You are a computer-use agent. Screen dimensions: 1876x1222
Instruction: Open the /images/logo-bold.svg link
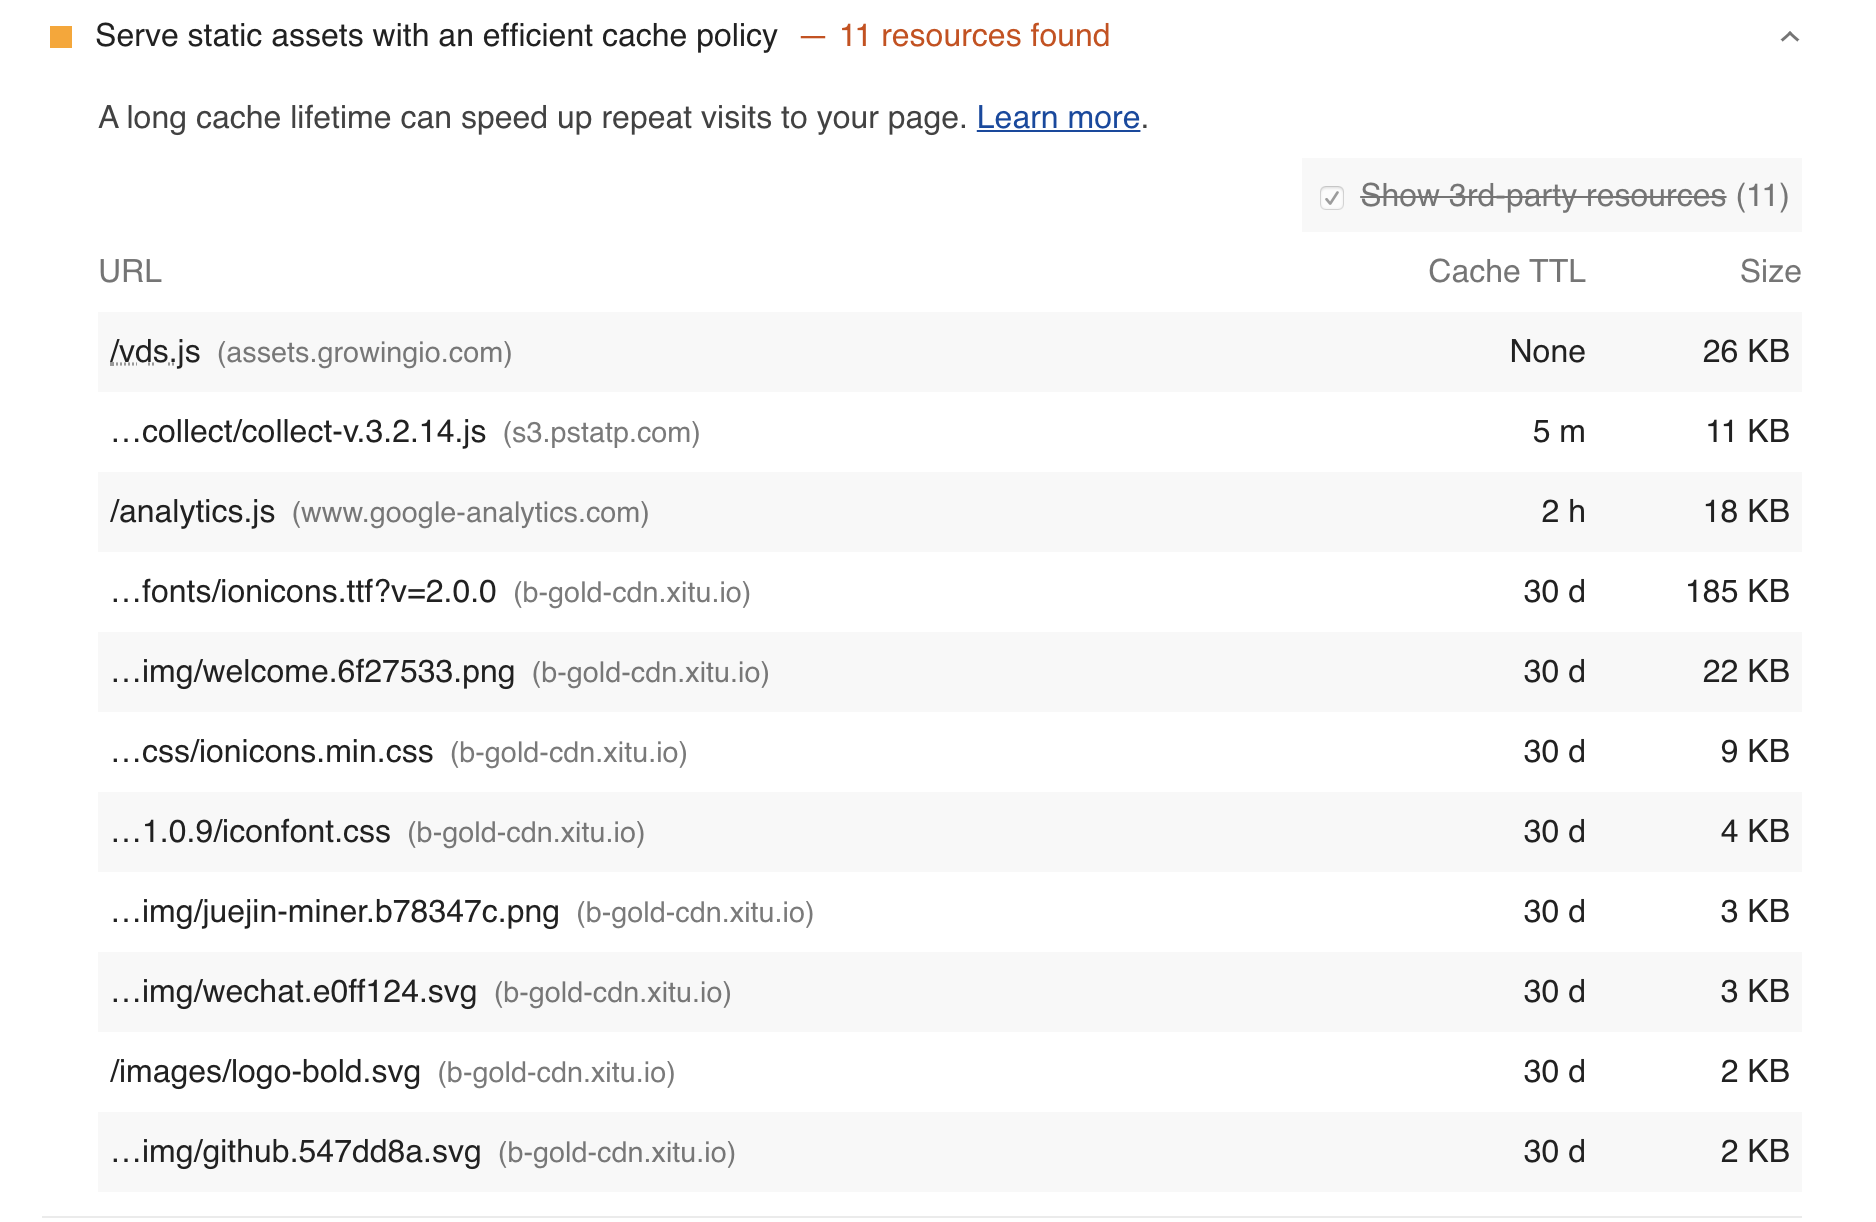265,1072
